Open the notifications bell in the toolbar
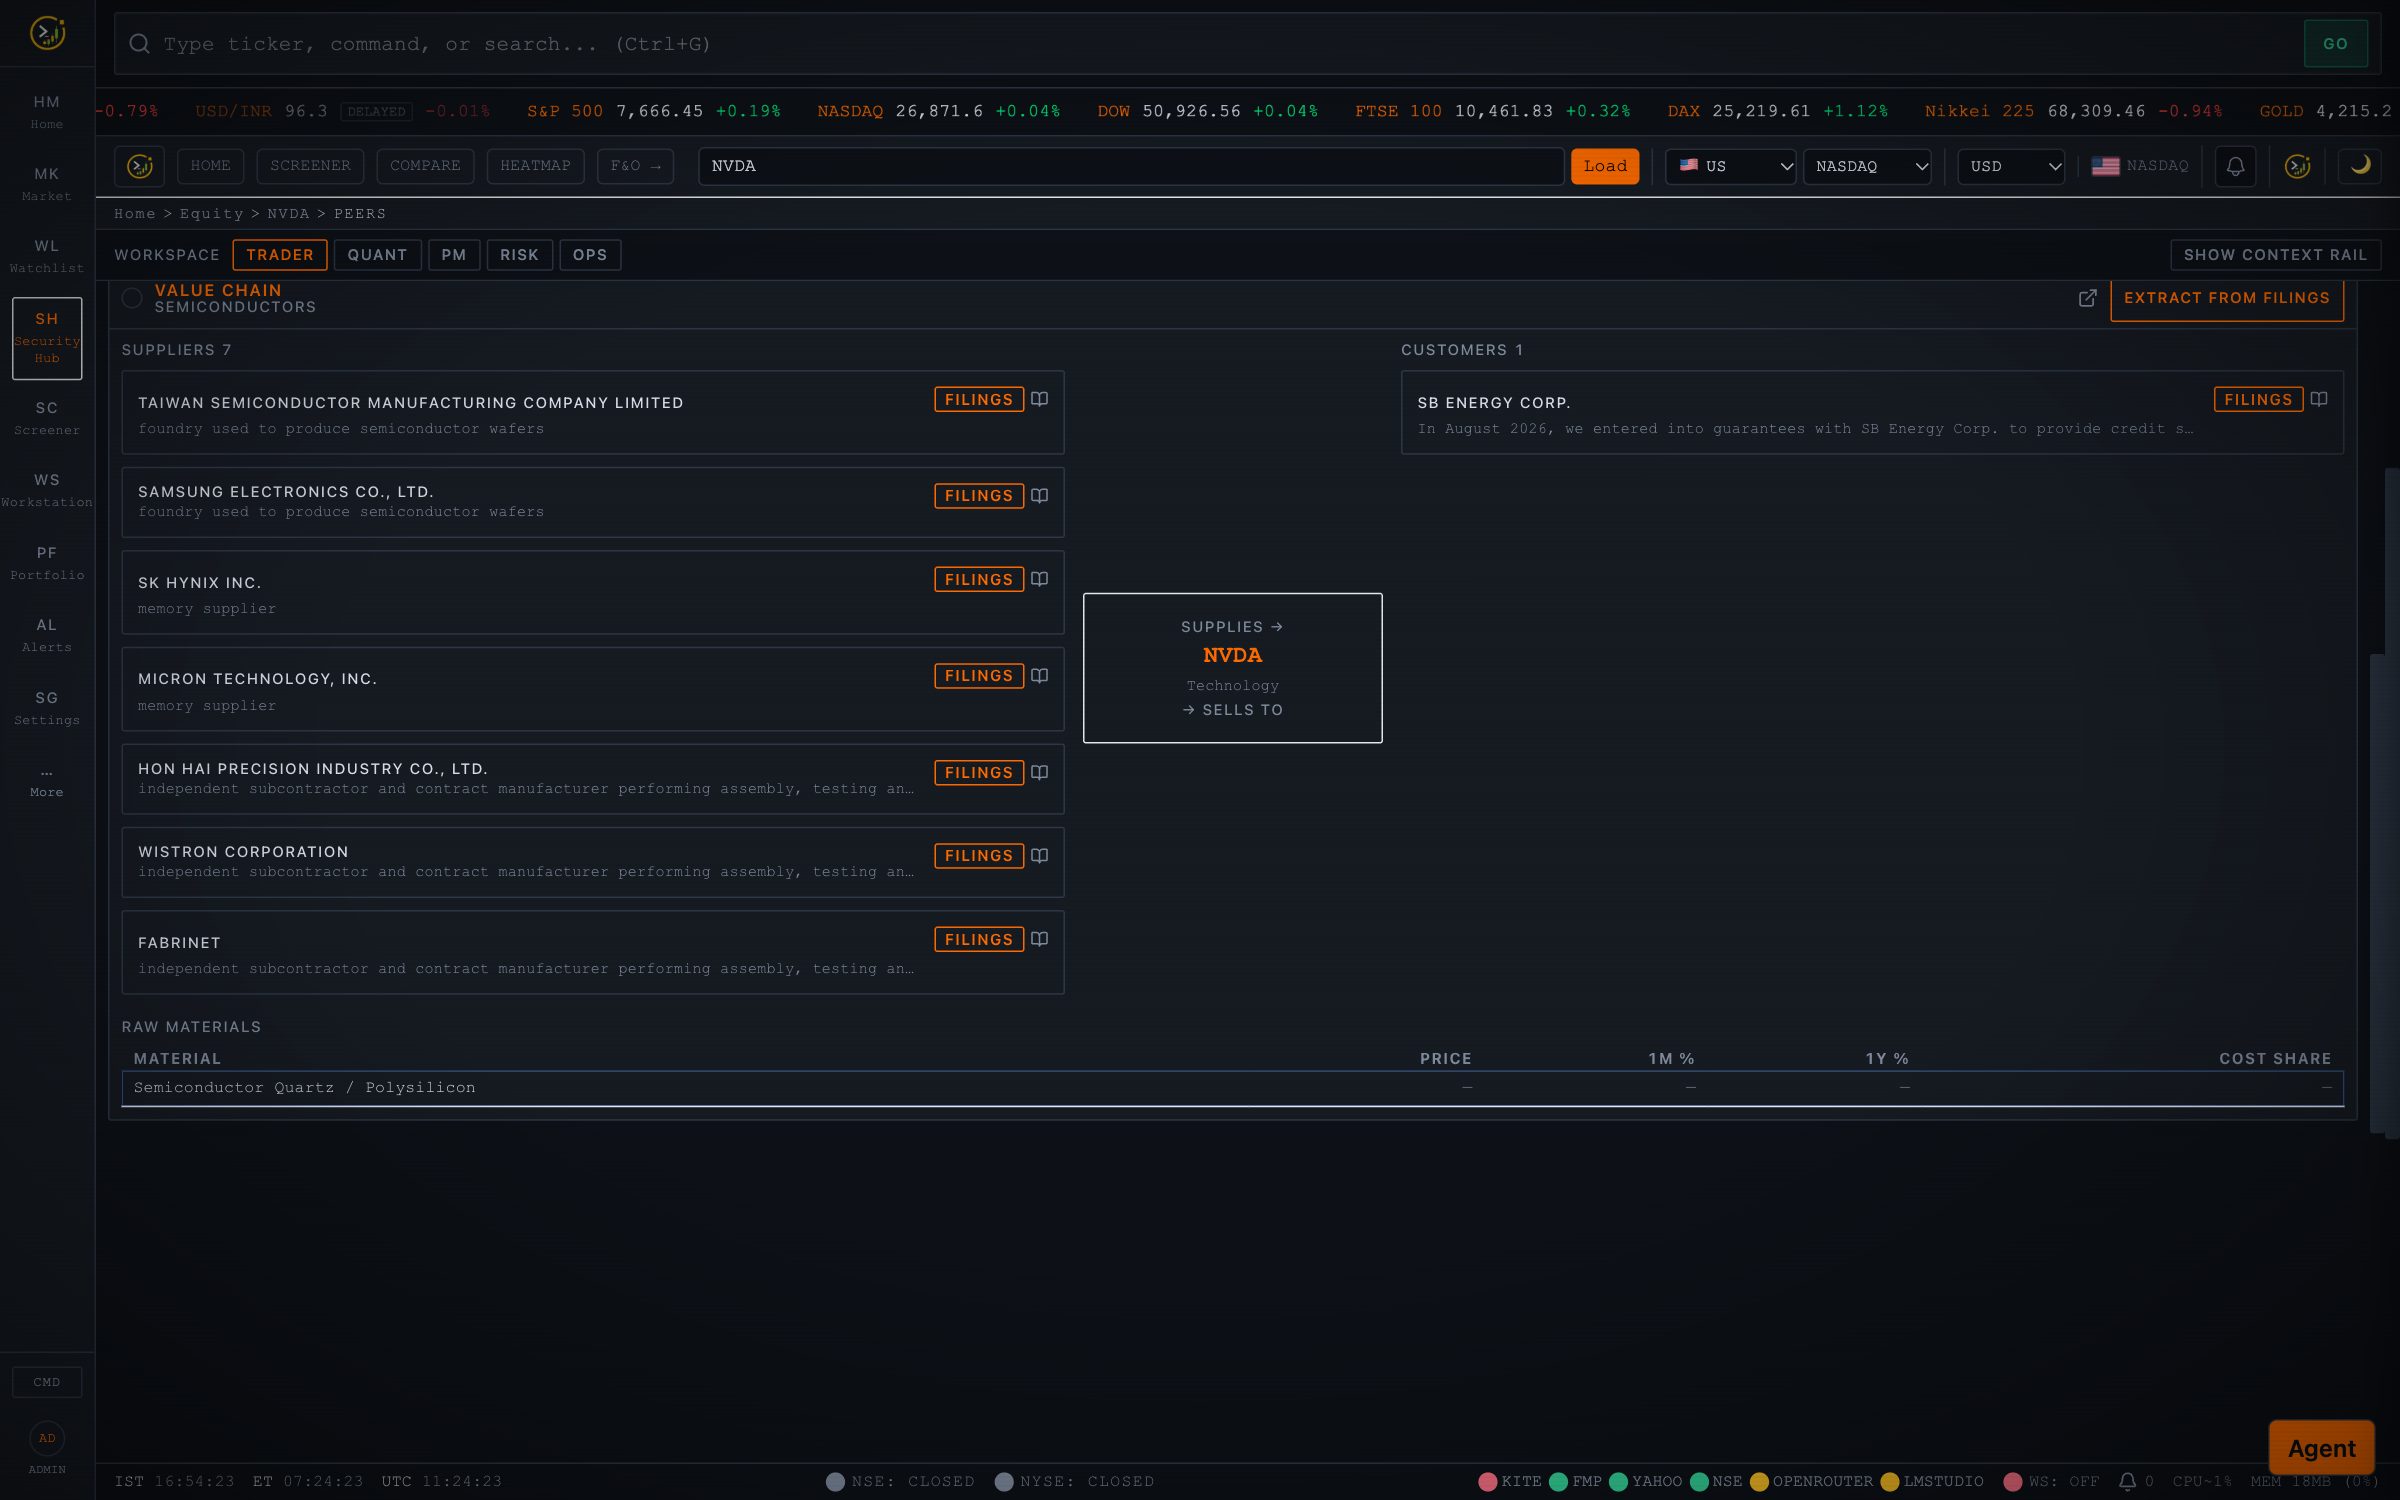This screenshot has height=1500, width=2400. (2235, 166)
